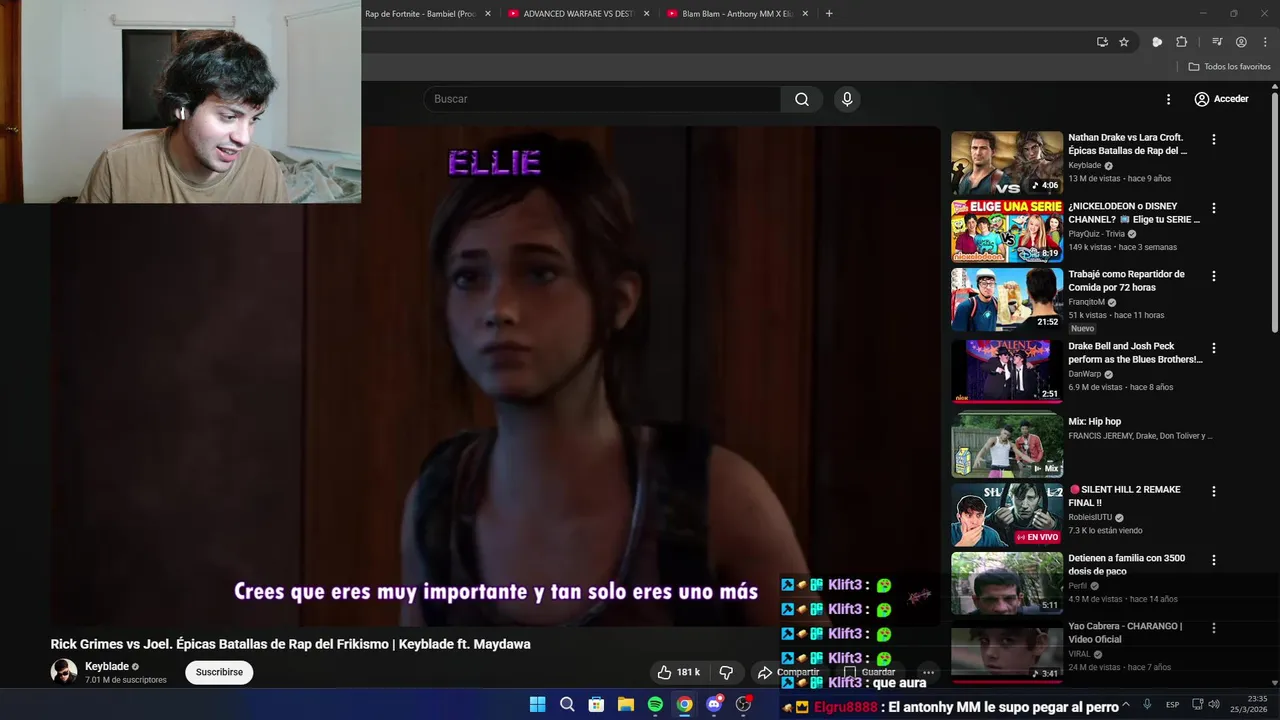Click the YouTube search magnifier button
Image resolution: width=1280 pixels, height=720 pixels.
pos(802,99)
